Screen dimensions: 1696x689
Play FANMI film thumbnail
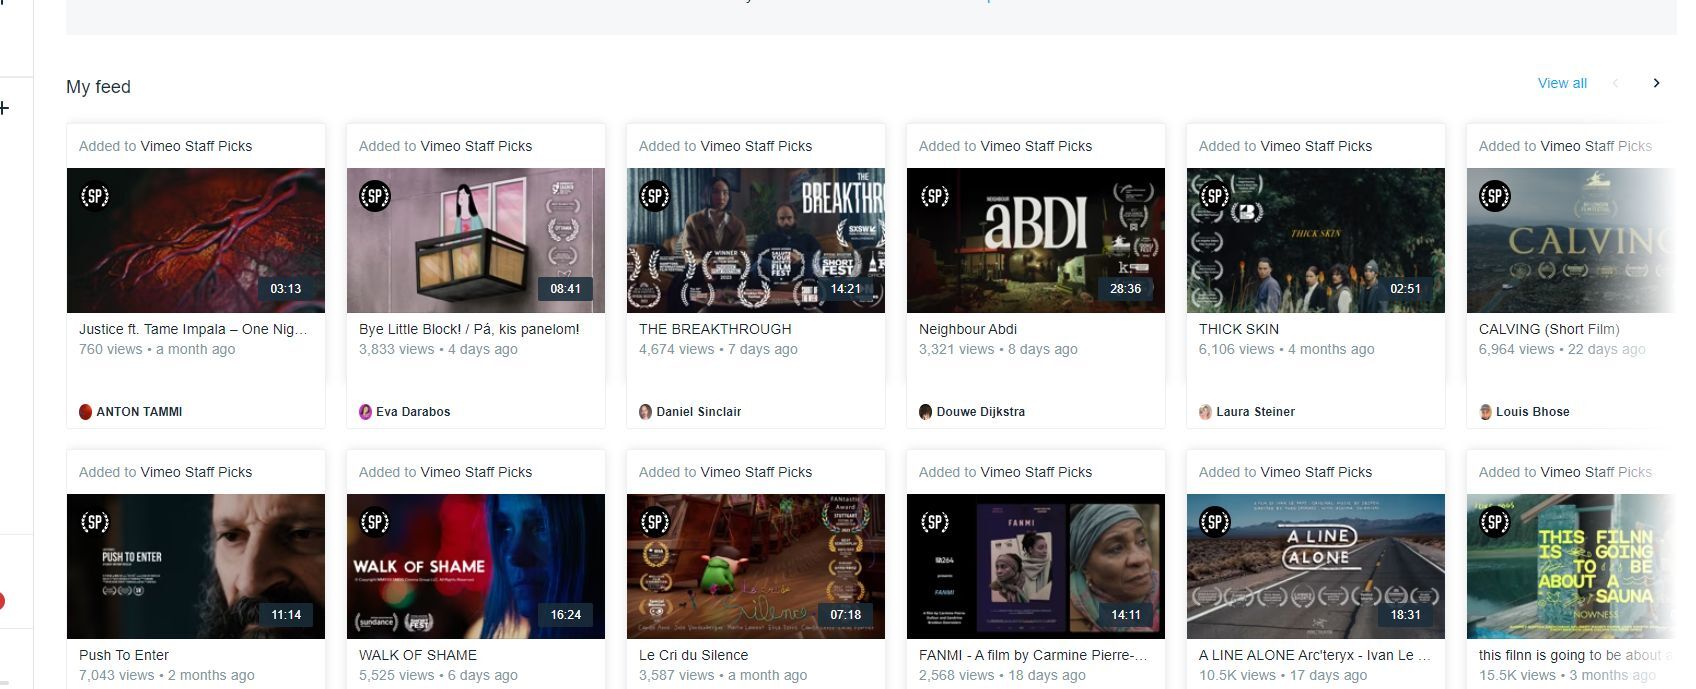(x=1036, y=566)
